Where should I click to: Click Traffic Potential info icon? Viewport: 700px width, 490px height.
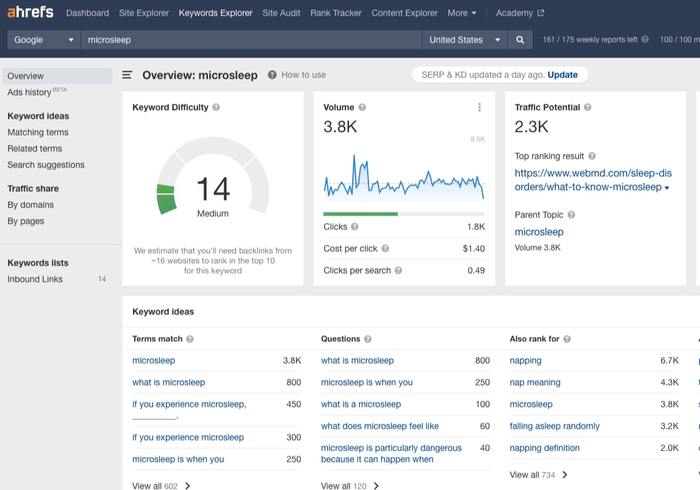coord(588,108)
